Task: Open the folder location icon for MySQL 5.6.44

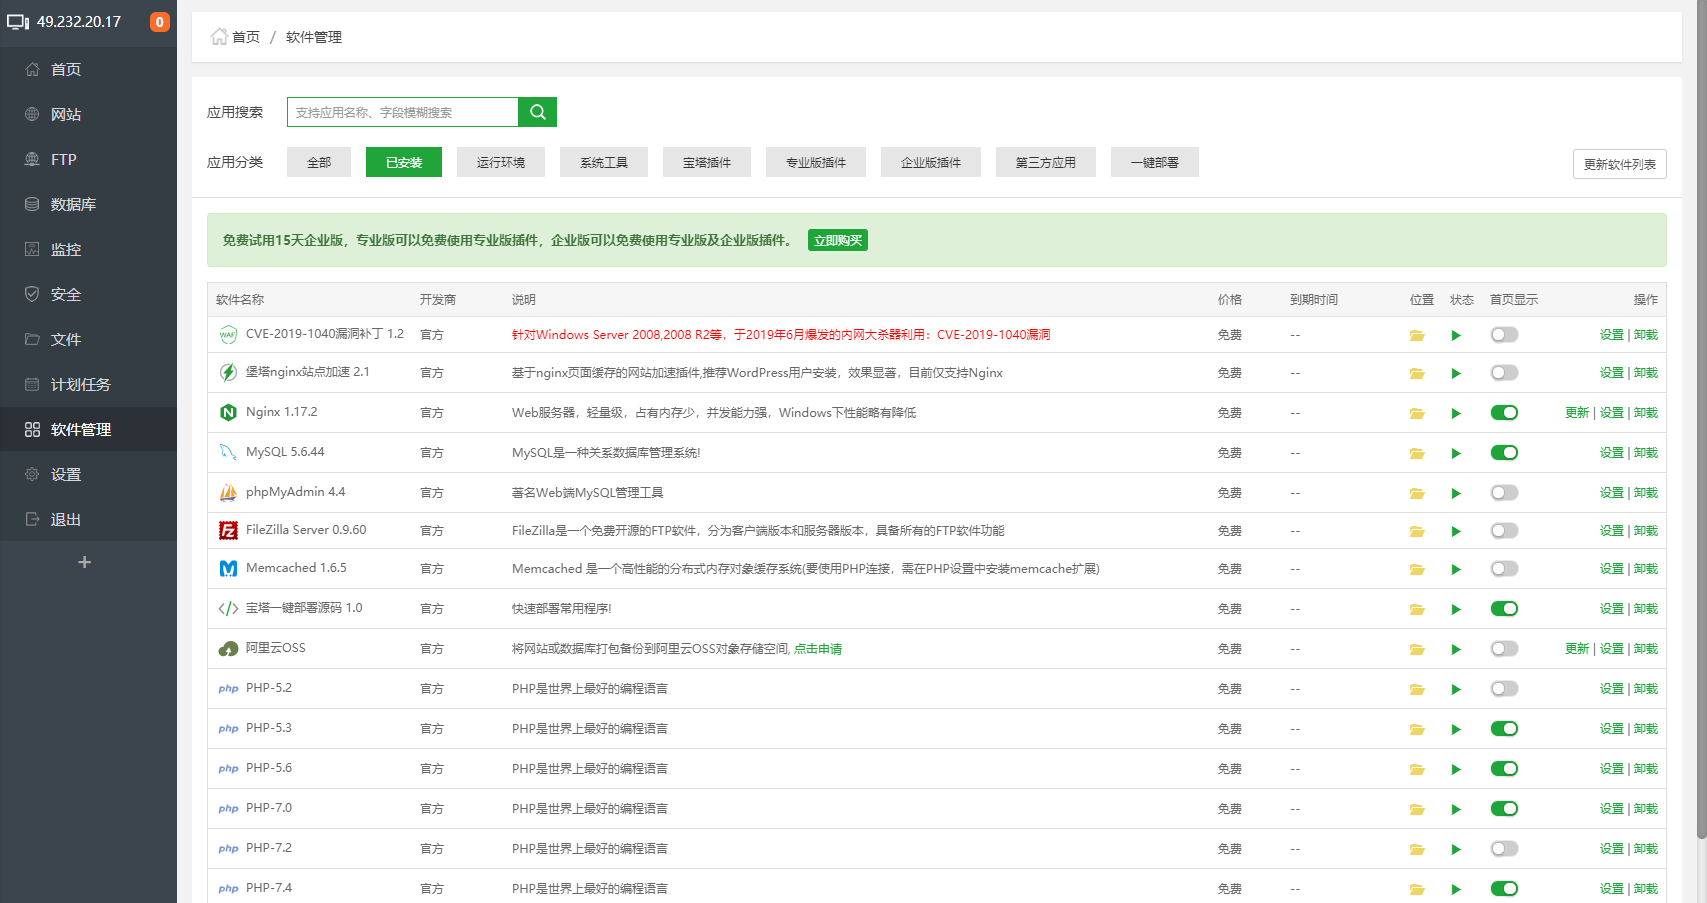Action: (x=1417, y=453)
